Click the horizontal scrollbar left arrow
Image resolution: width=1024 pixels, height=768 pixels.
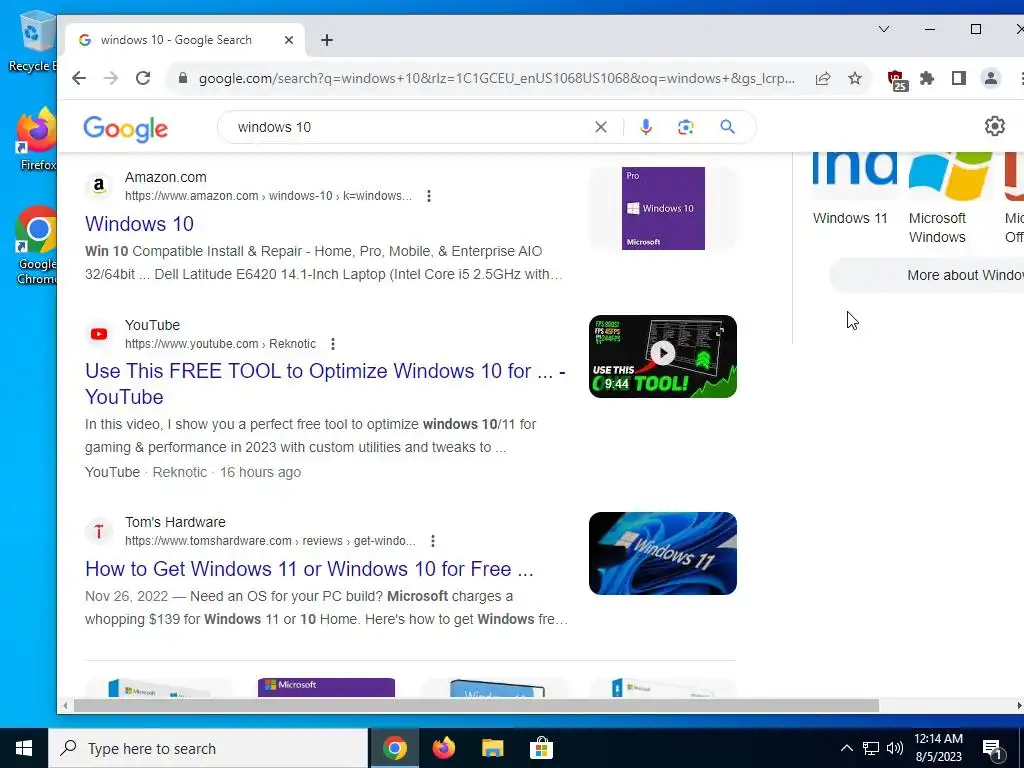(x=65, y=705)
